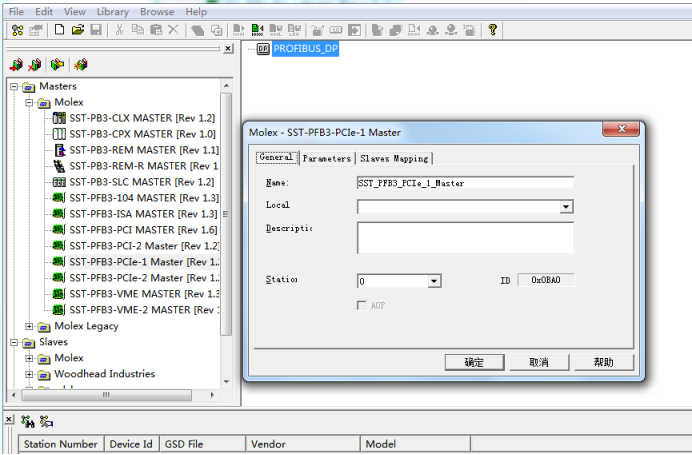Close the library panel with X
The image size is (692, 455).
coord(228,48)
